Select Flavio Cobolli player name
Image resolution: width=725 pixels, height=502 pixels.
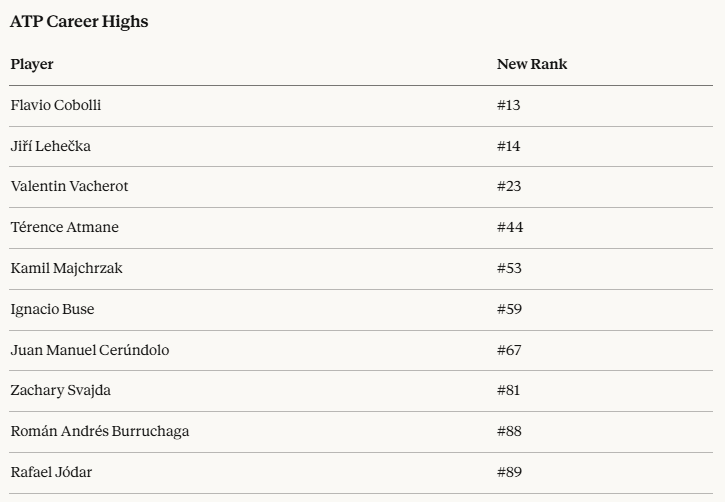click(56, 105)
